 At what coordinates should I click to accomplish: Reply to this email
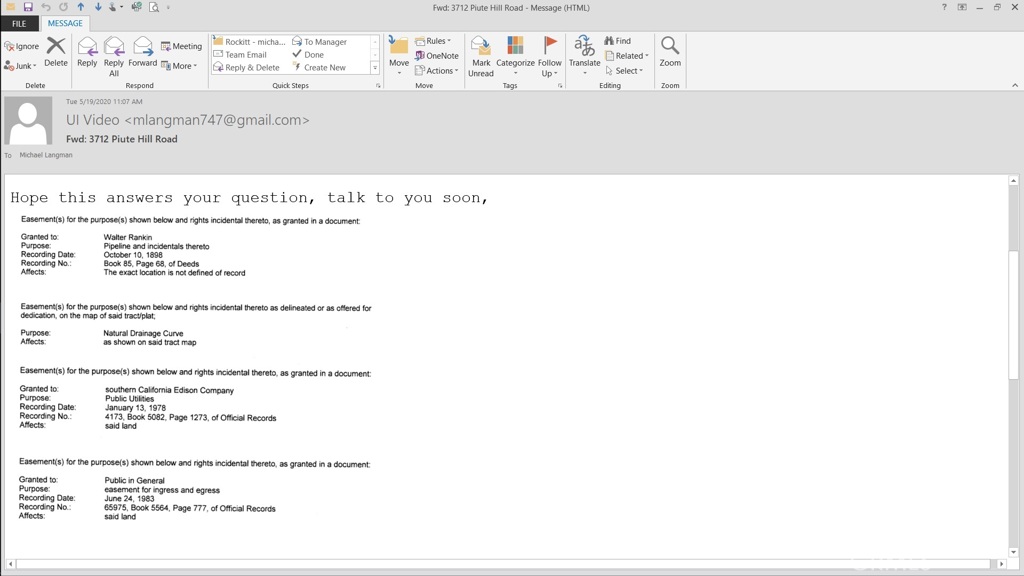click(x=87, y=52)
